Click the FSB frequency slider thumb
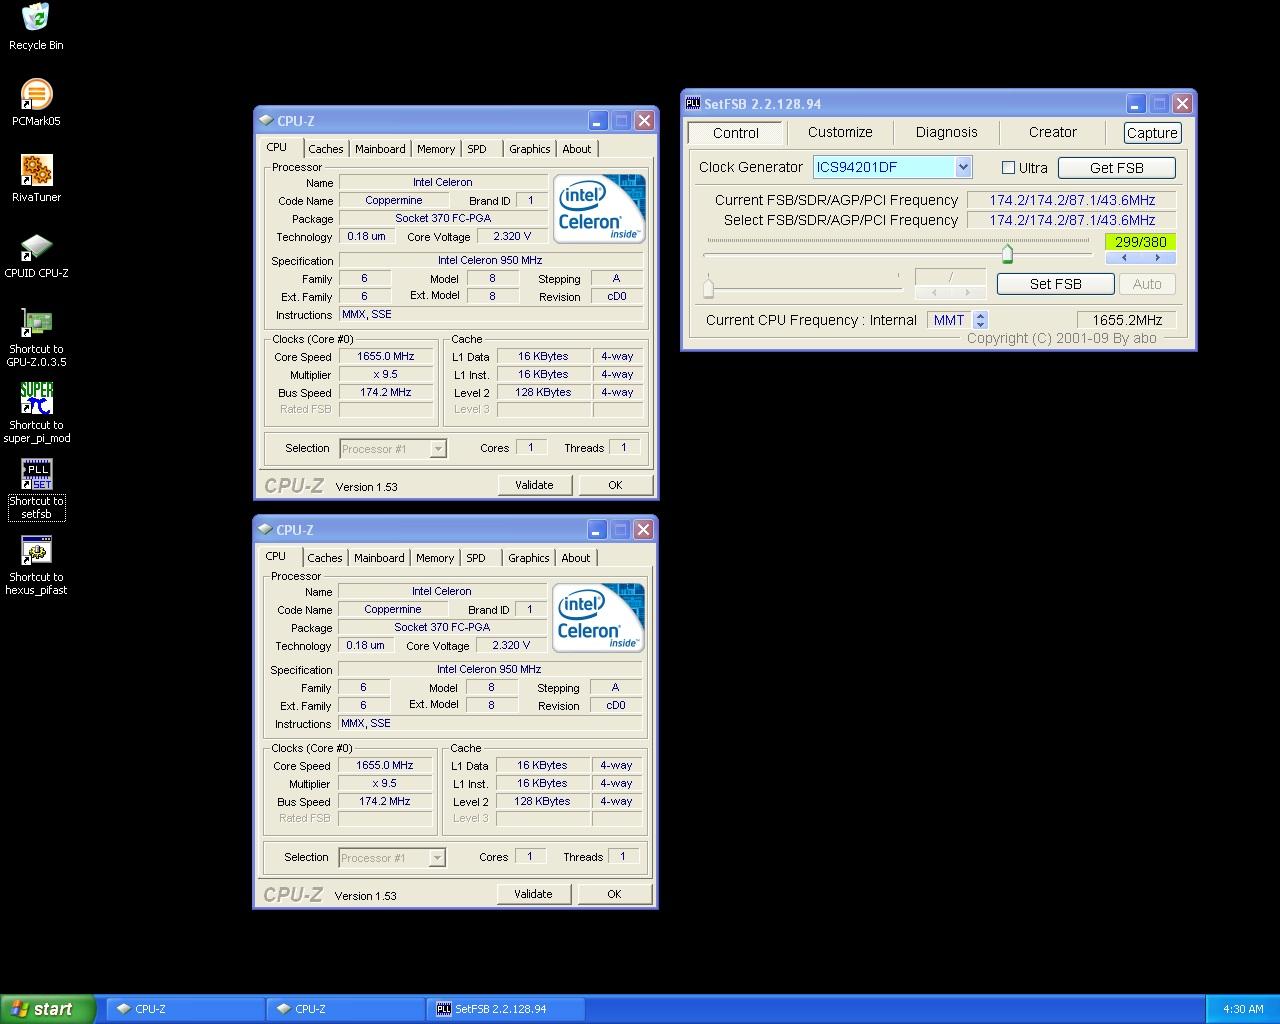The height and width of the screenshot is (1024, 1280). pyautogui.click(x=1007, y=253)
